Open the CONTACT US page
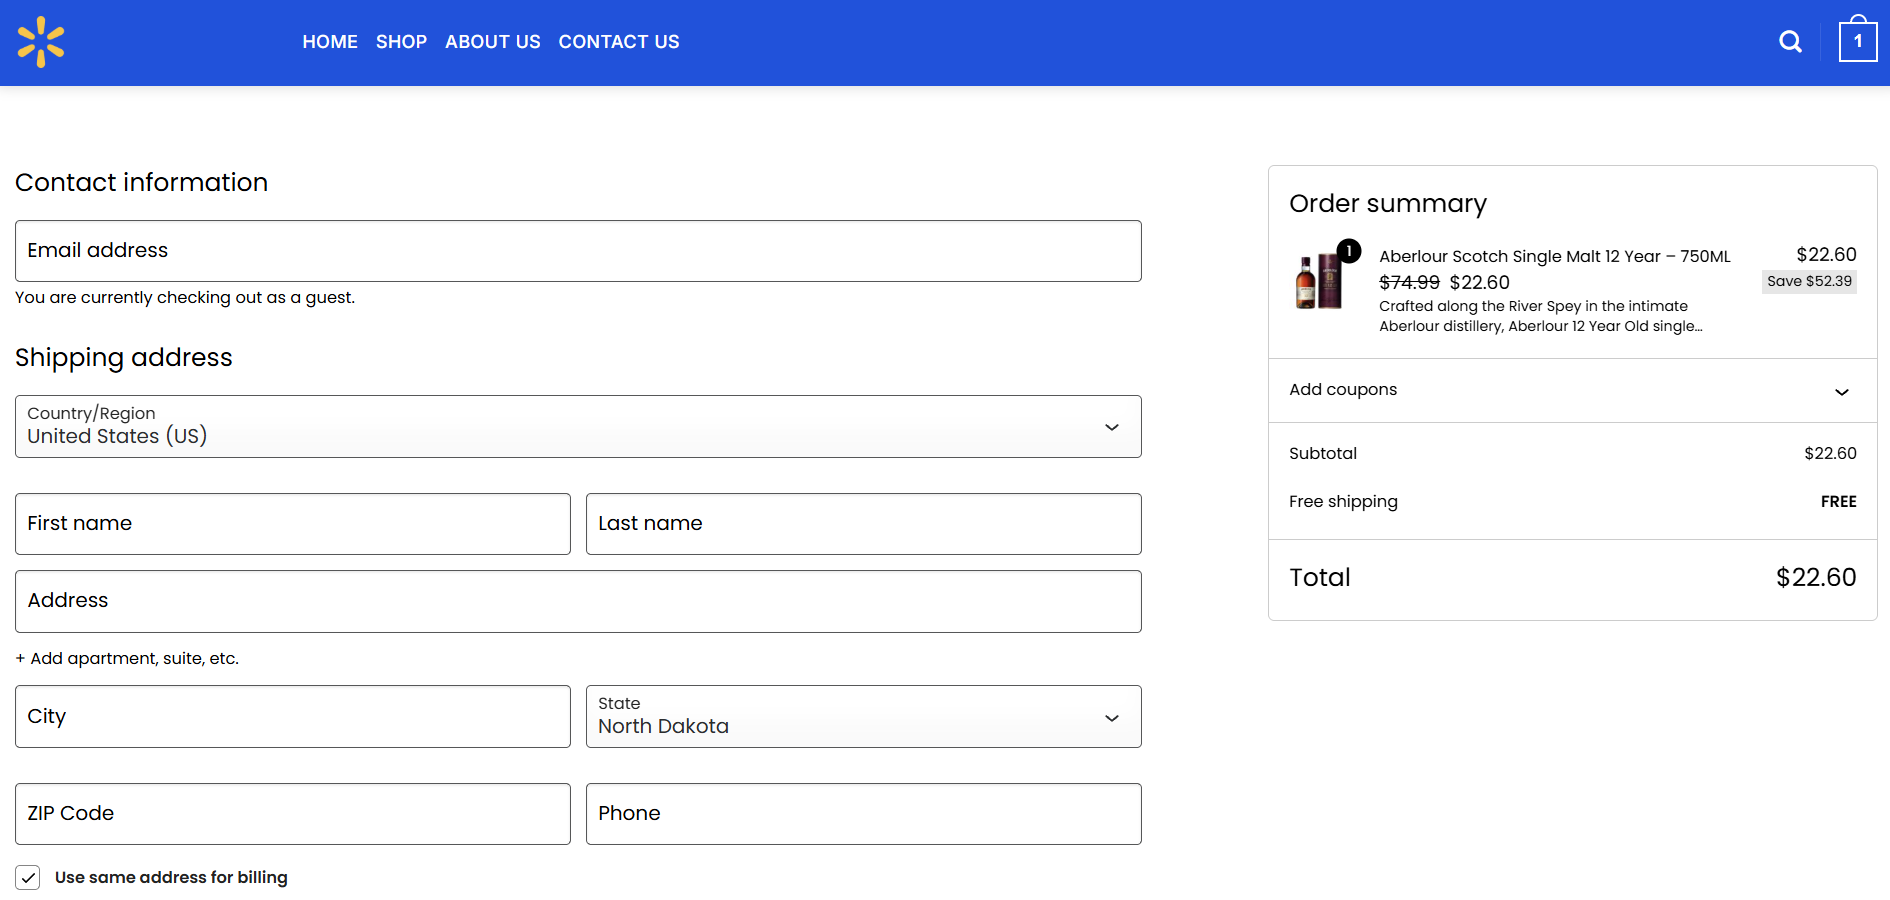This screenshot has height=900, width=1890. [x=619, y=42]
